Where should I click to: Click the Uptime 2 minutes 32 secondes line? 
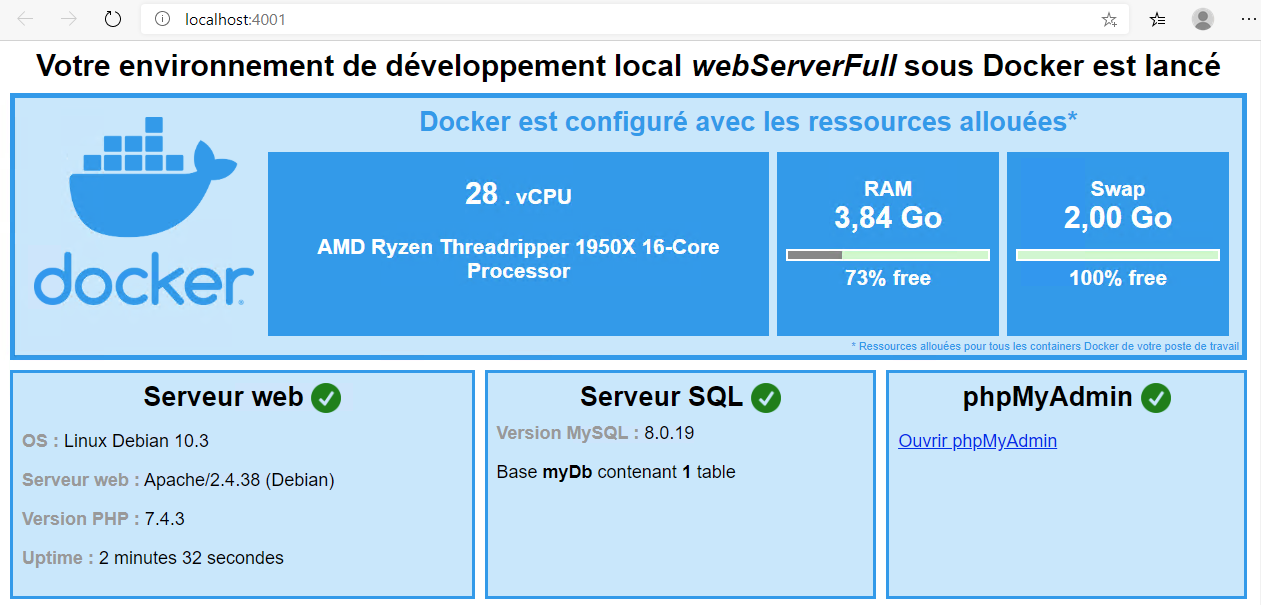pos(153,558)
